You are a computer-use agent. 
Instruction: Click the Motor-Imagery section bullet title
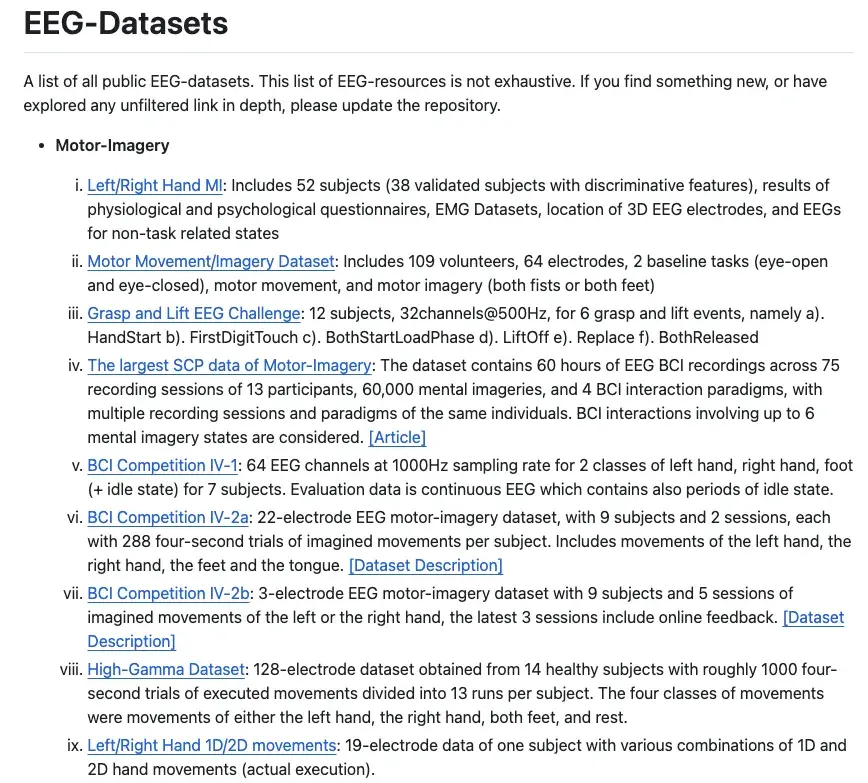(112, 145)
